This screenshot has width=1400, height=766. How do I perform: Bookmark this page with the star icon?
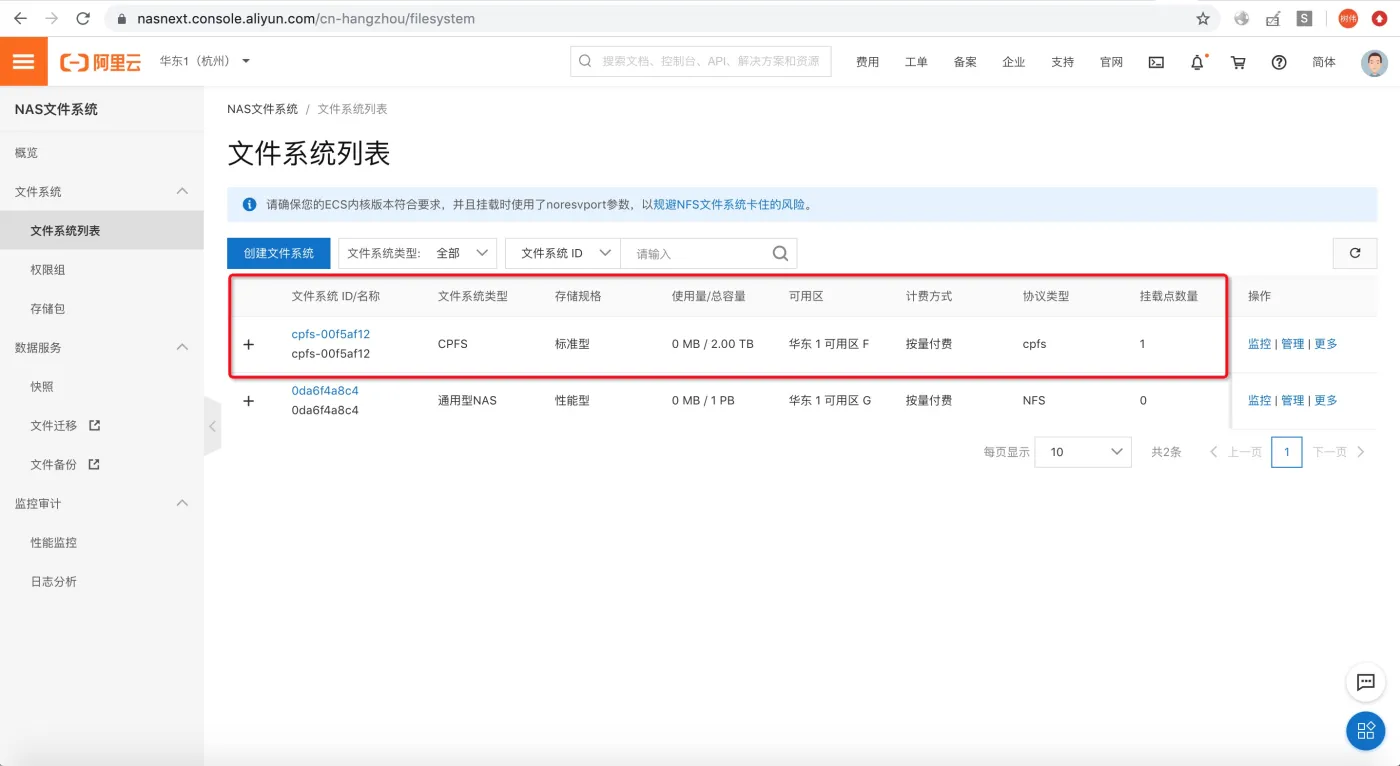pos(1203,18)
